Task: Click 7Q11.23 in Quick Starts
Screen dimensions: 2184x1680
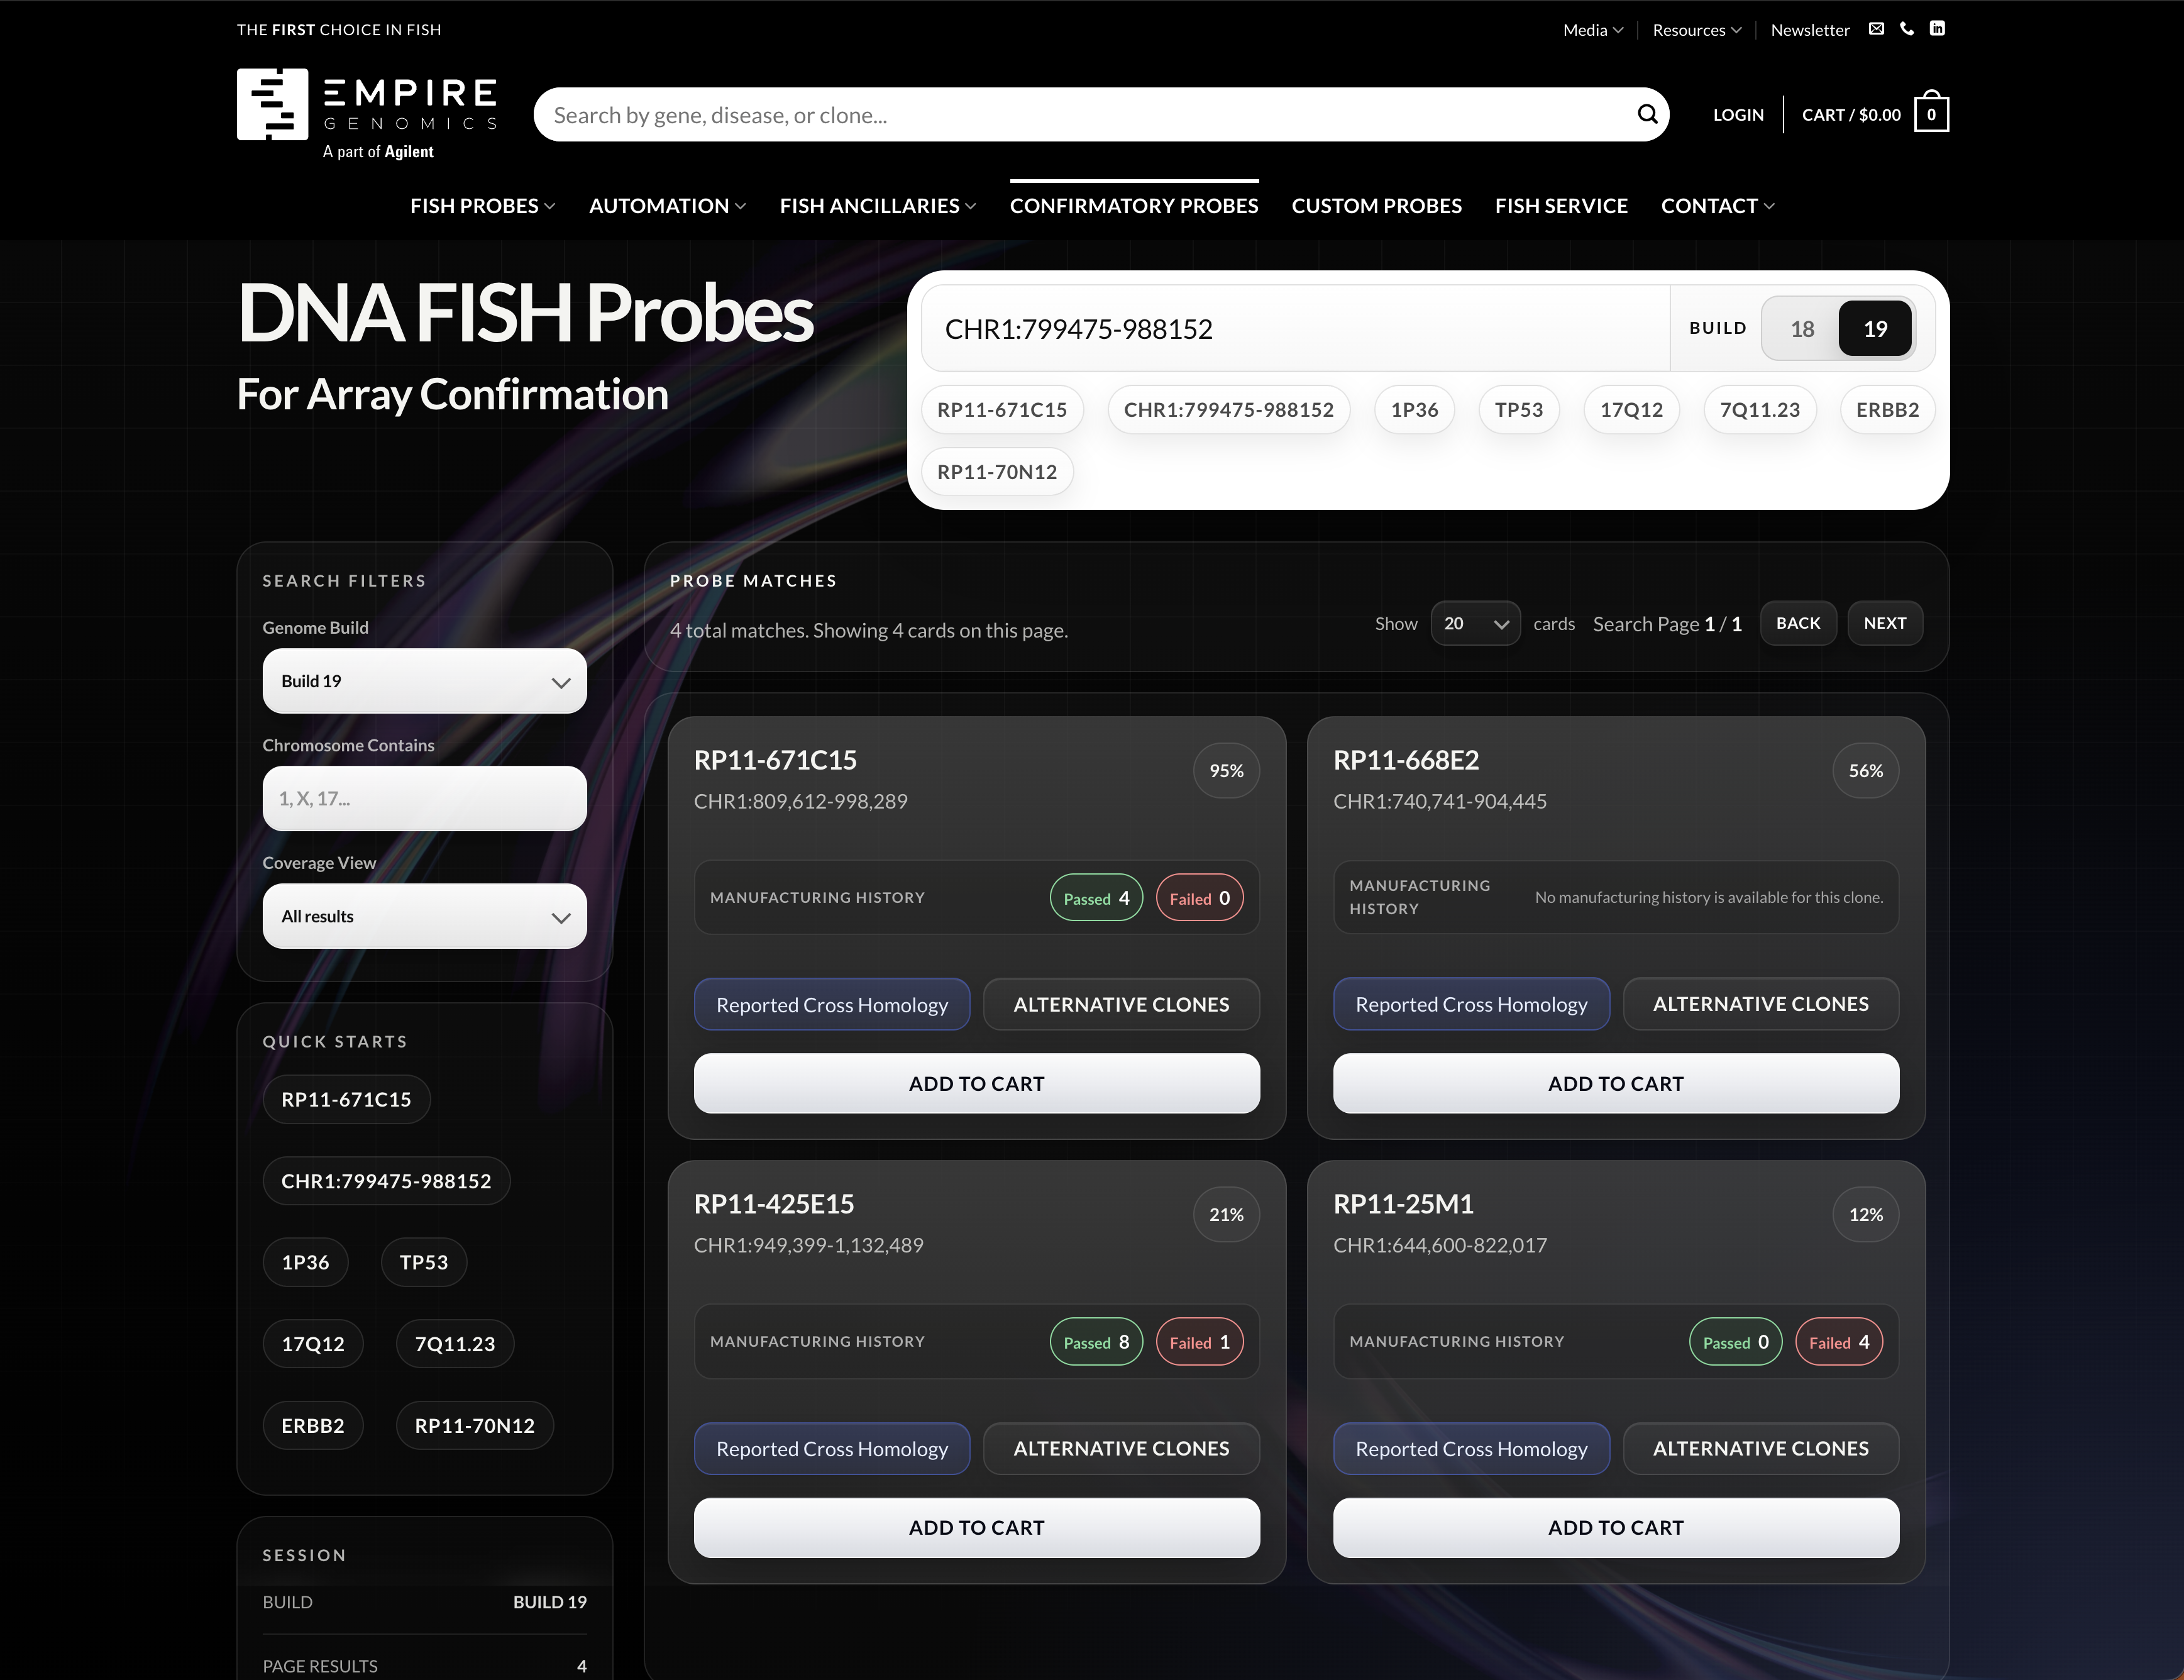Action: (x=455, y=1344)
